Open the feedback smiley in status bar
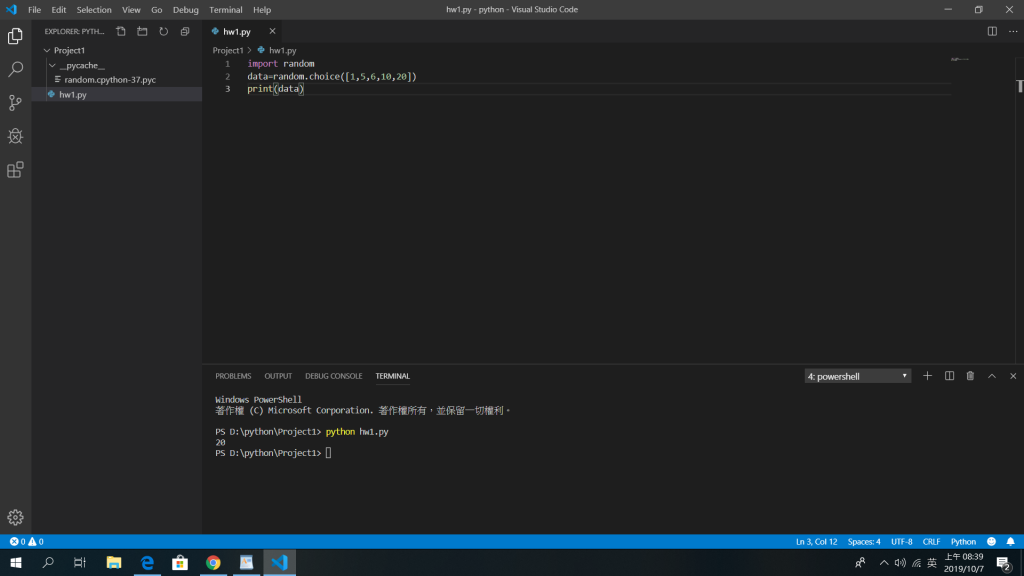1024x576 pixels. (x=991, y=541)
